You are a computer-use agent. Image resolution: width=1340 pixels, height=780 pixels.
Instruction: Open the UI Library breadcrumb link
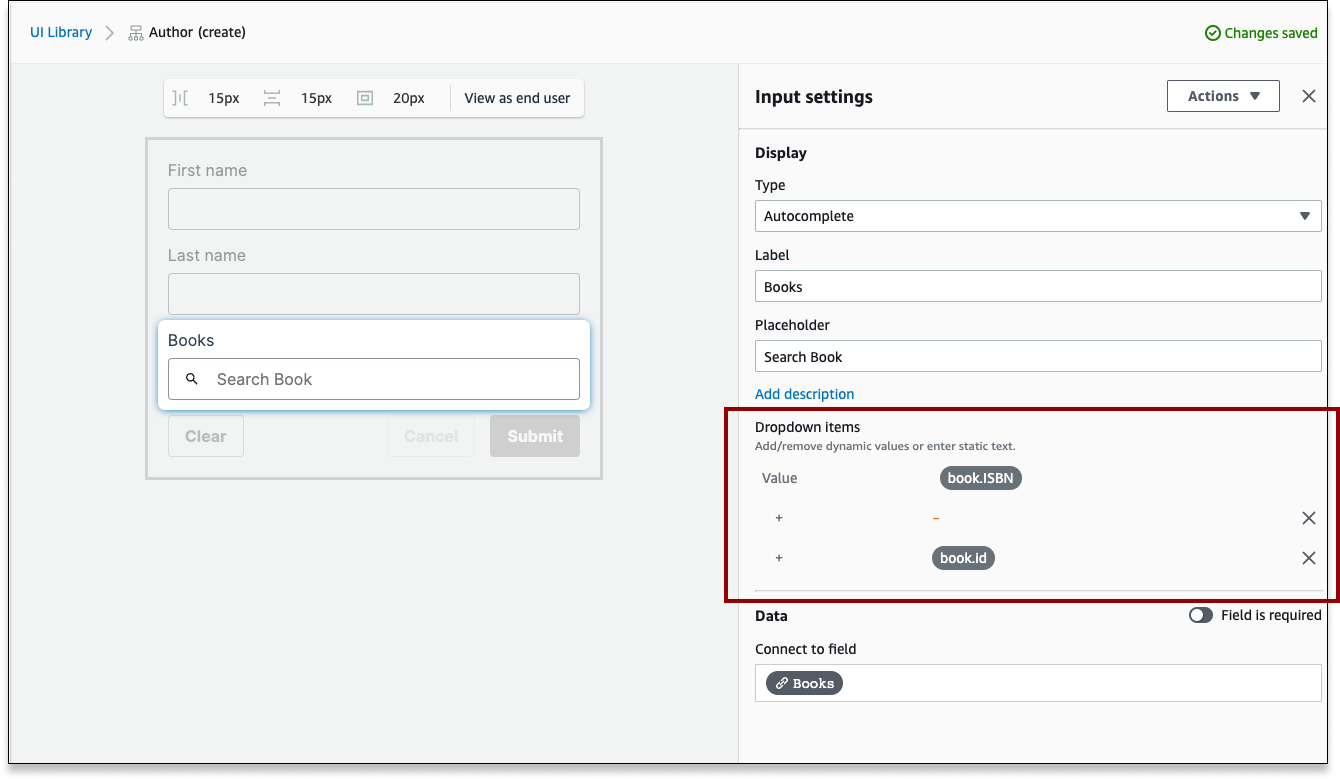(61, 32)
